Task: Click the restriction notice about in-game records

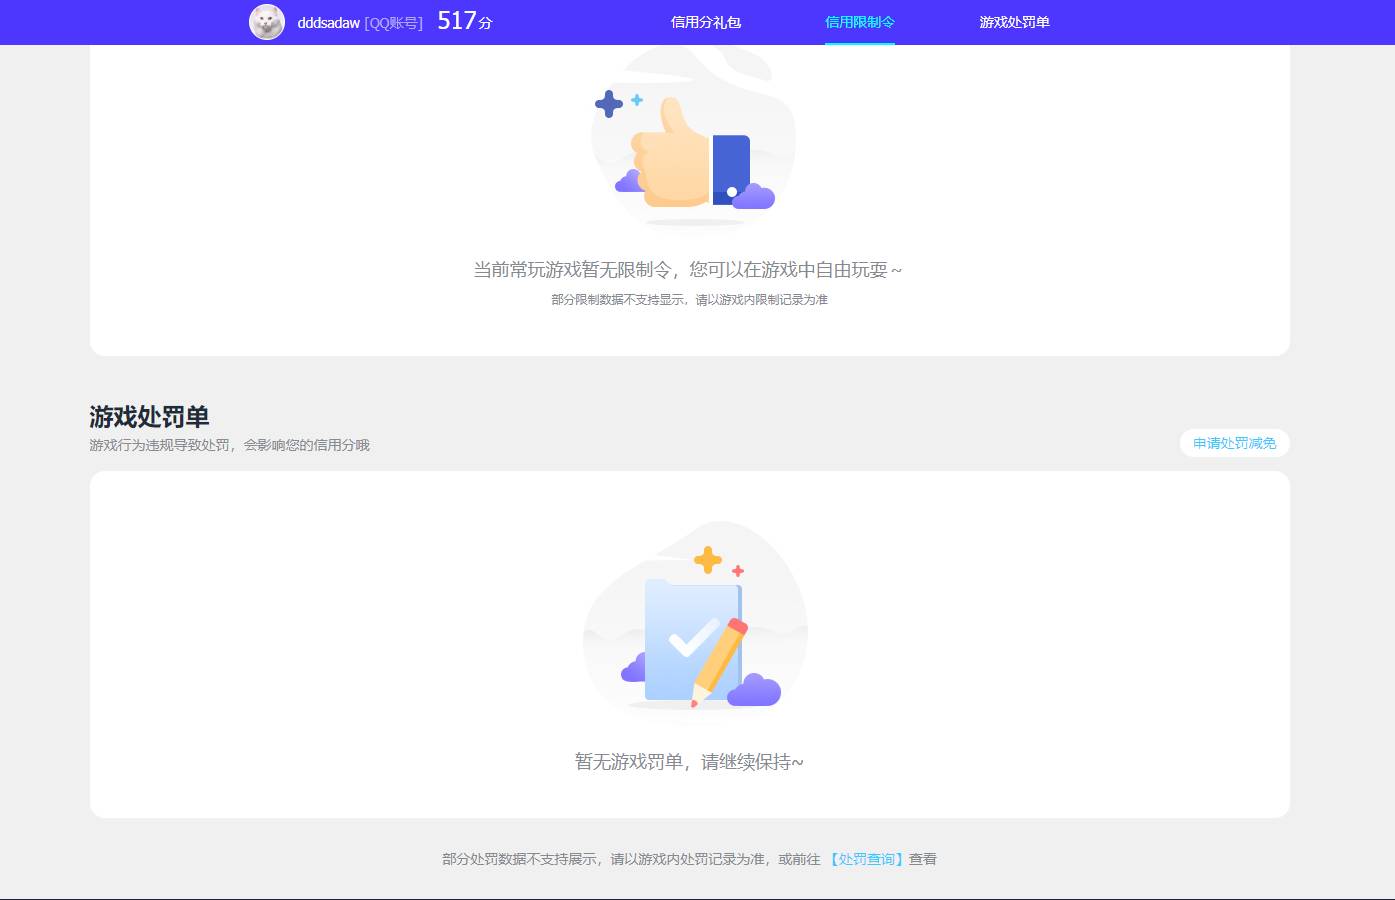Action: tap(690, 299)
